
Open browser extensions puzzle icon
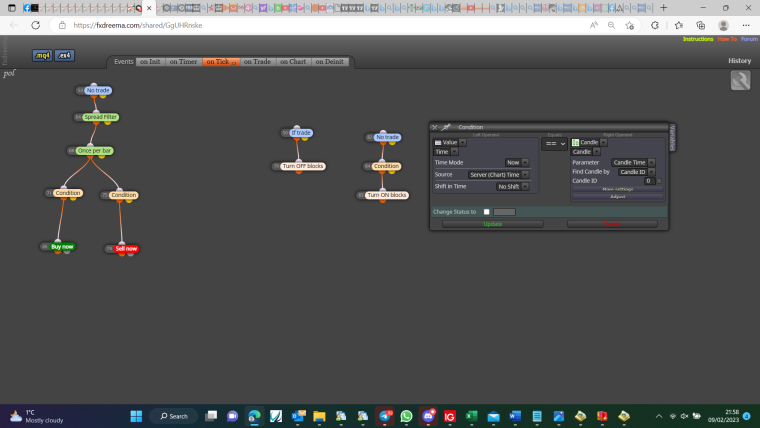[655, 25]
